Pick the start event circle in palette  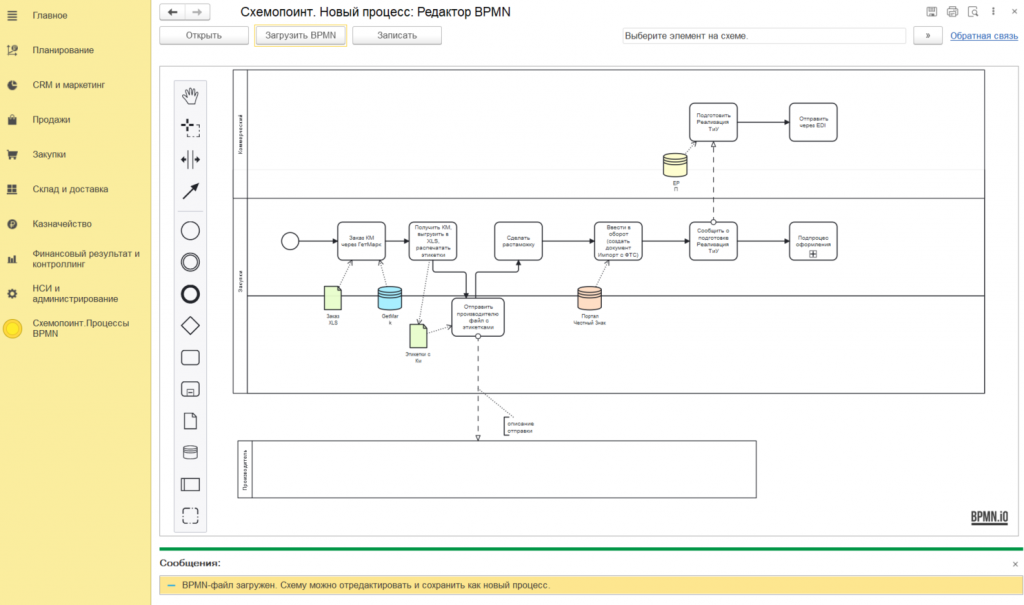tap(190, 231)
